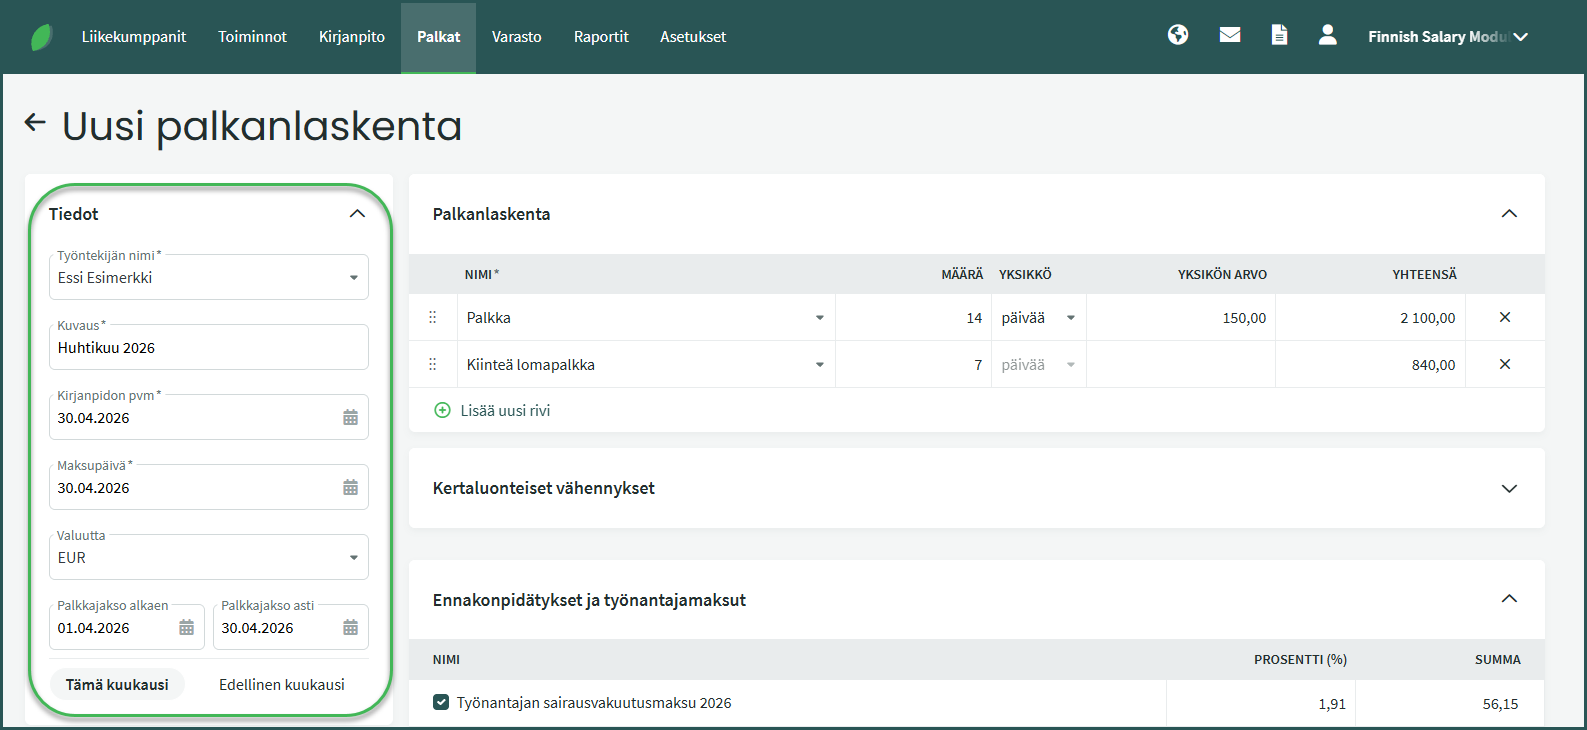Grab the drag handle of Kiinteä lomapalkka row

[433, 365]
